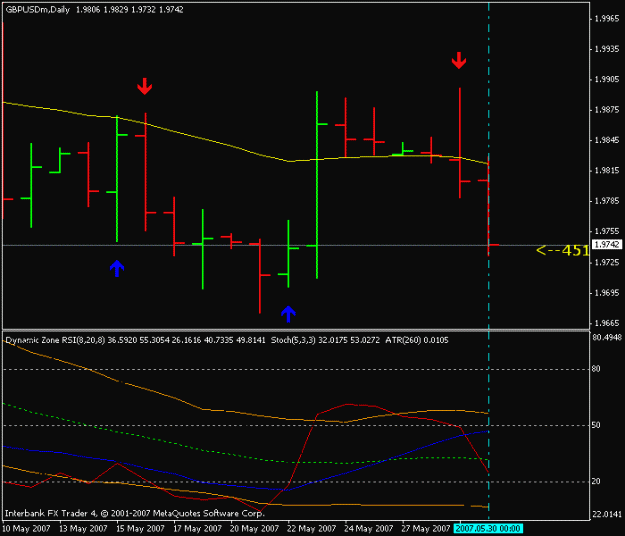This screenshot has height=536, width=625.
Task: Click the 1.9665 price axis label
Action: click(x=607, y=323)
